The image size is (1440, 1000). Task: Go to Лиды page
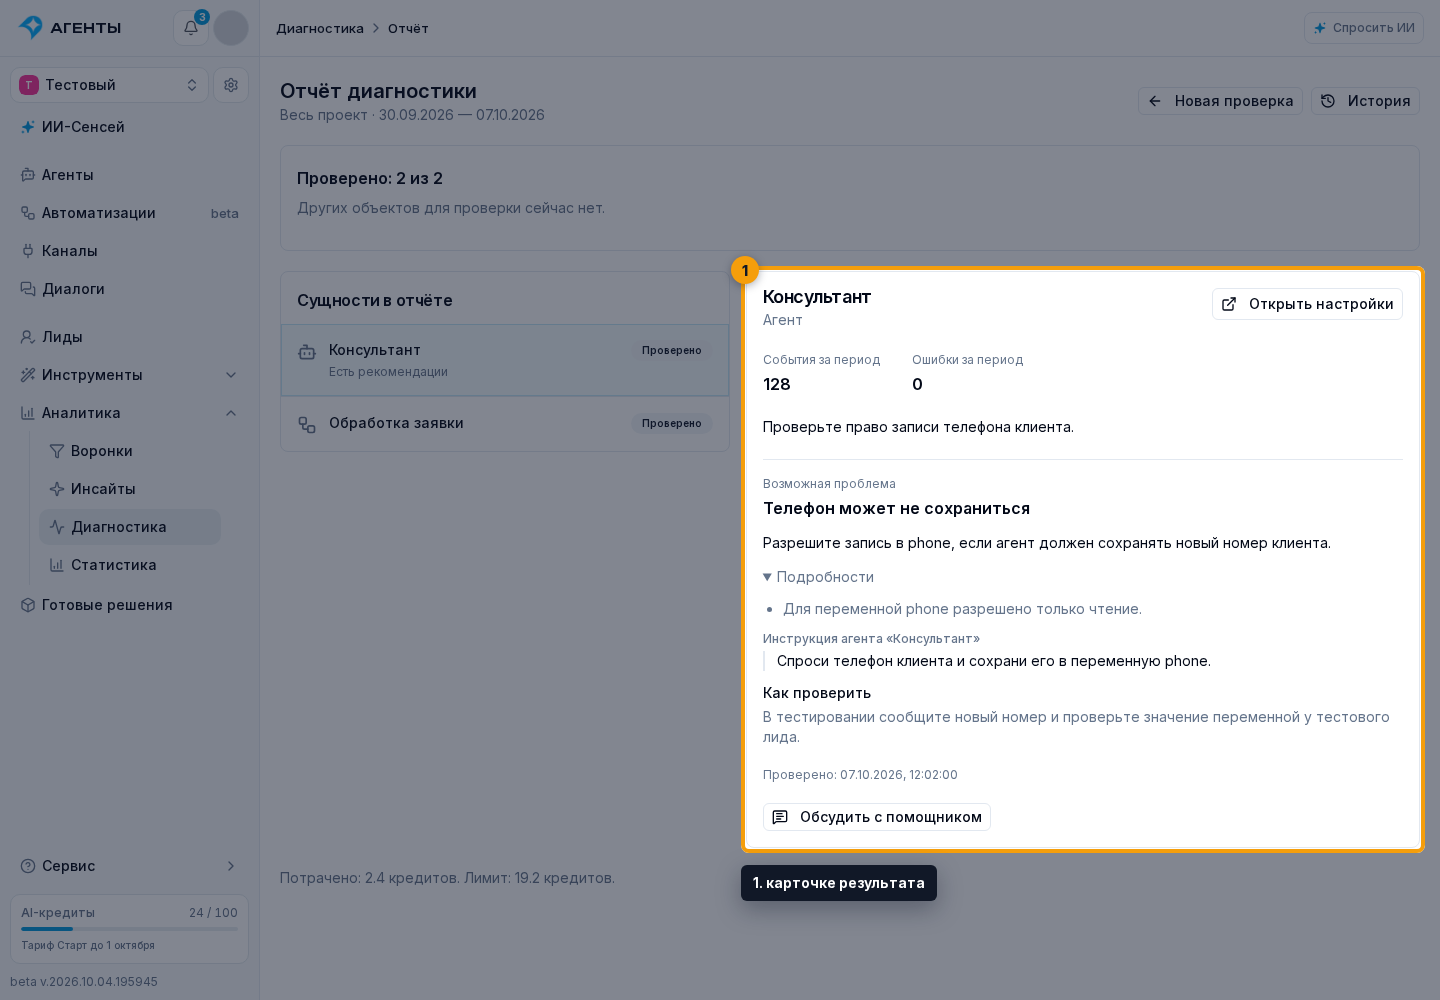pyautogui.click(x=129, y=337)
